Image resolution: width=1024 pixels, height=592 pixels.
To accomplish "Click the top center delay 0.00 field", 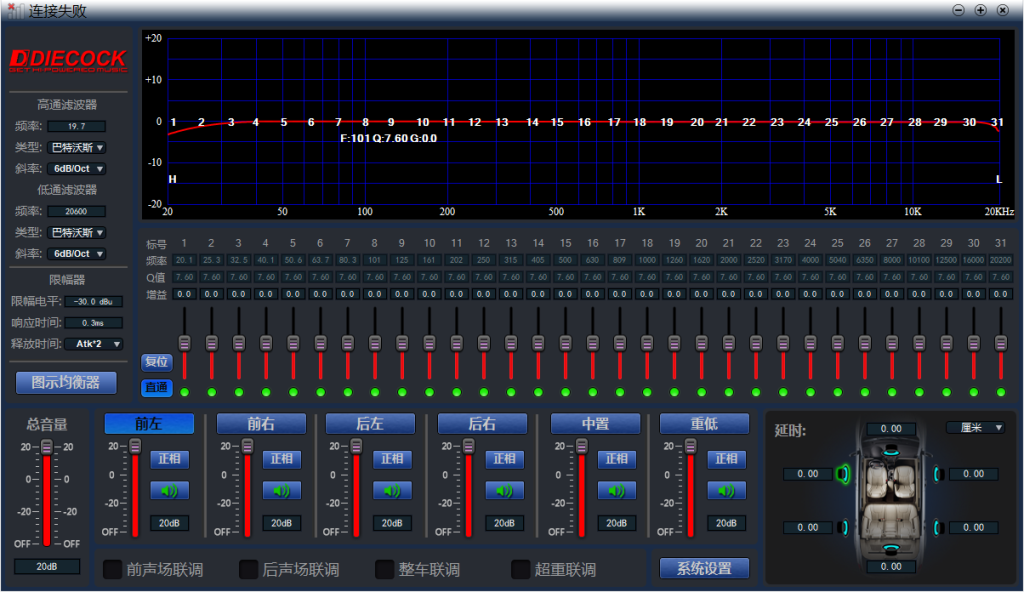I will coord(891,429).
